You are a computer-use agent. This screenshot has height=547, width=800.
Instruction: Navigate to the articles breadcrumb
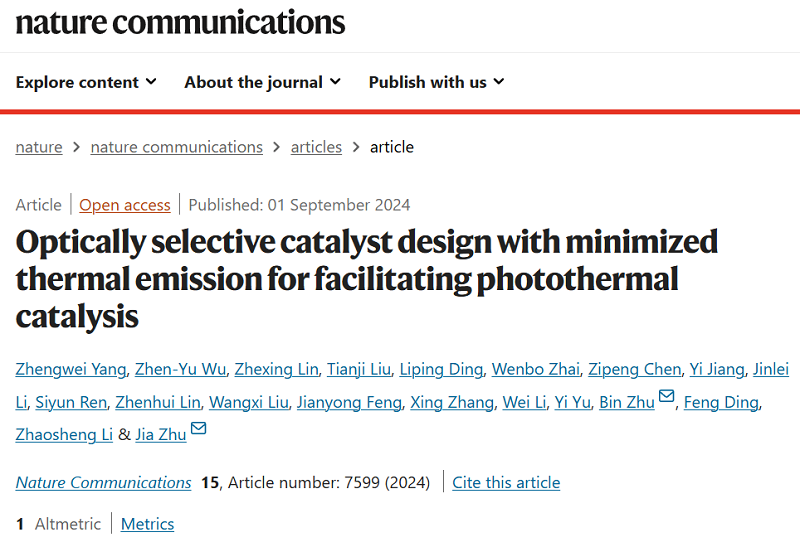point(316,147)
